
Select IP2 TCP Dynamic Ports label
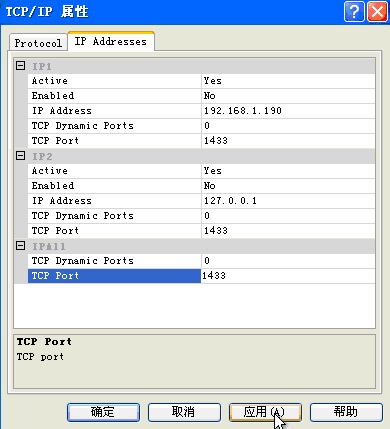[114, 216]
